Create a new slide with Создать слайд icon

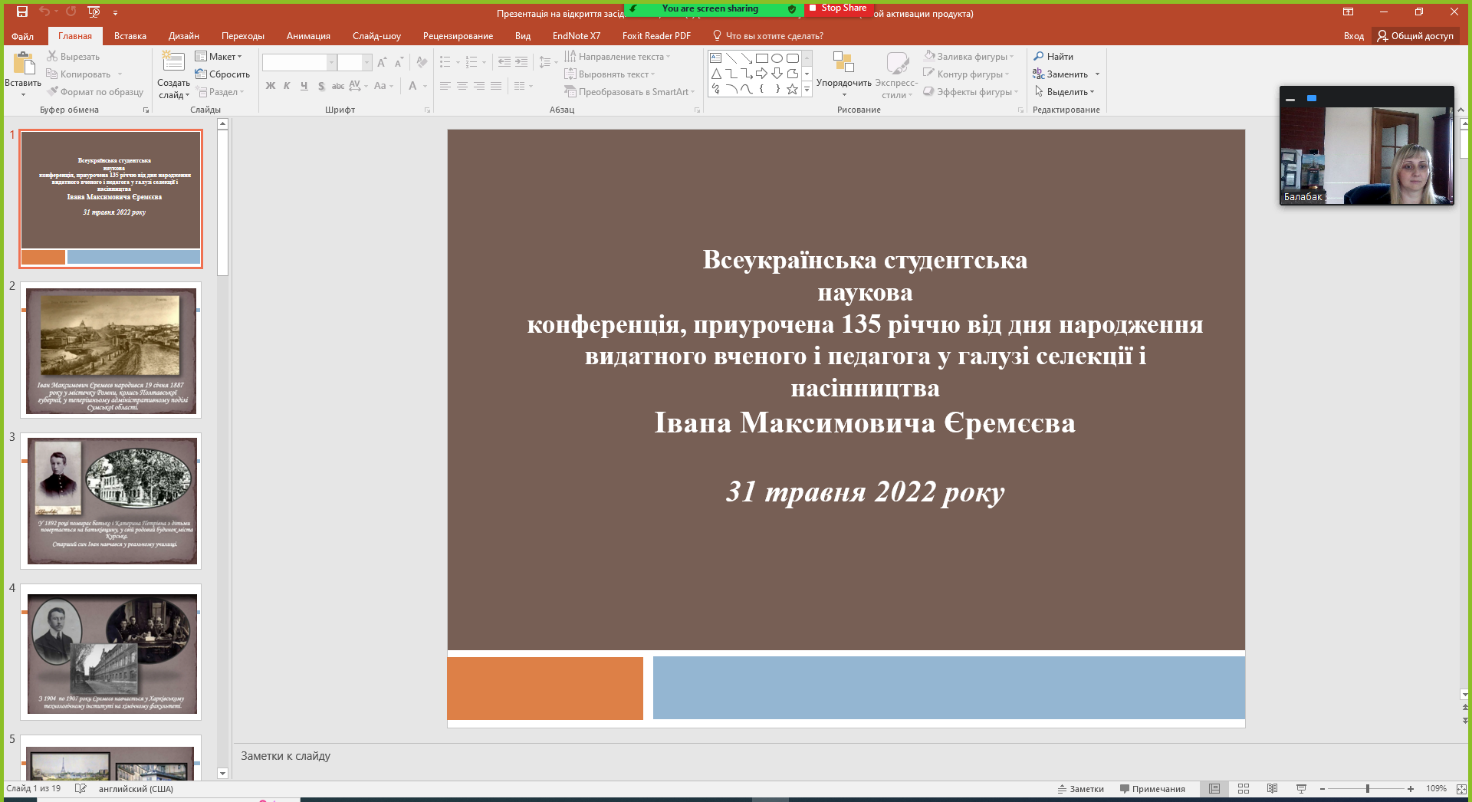[x=173, y=62]
